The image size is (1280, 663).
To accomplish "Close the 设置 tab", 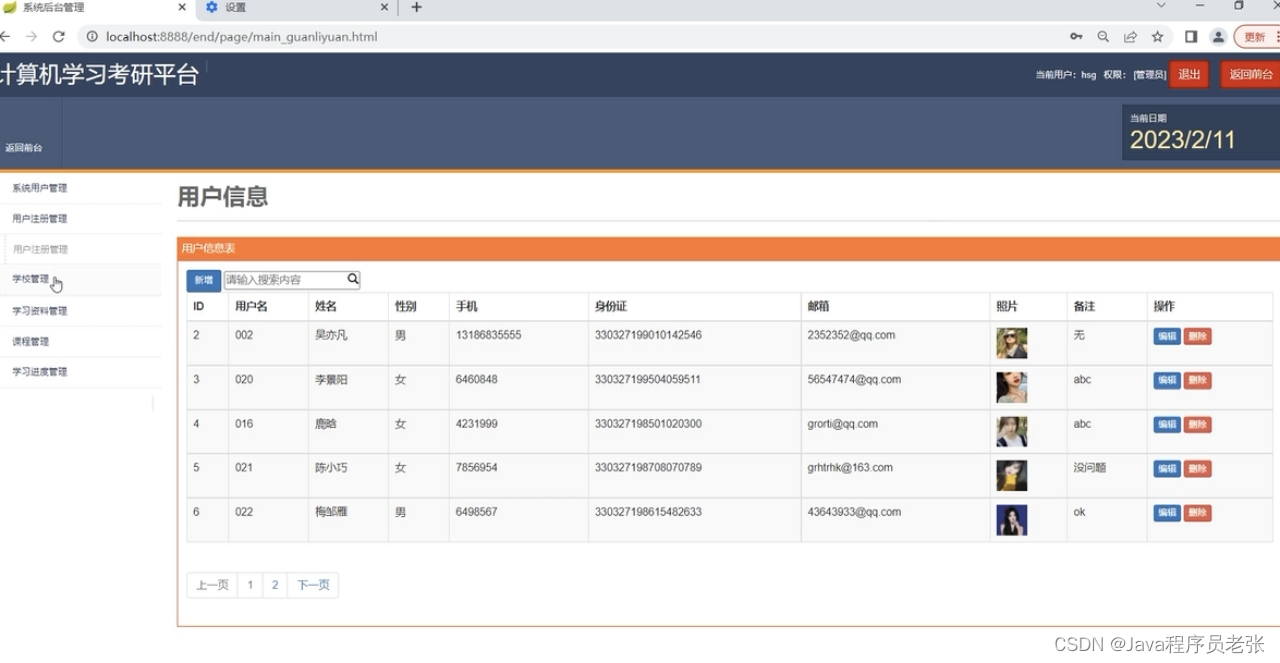I will coord(385,7).
